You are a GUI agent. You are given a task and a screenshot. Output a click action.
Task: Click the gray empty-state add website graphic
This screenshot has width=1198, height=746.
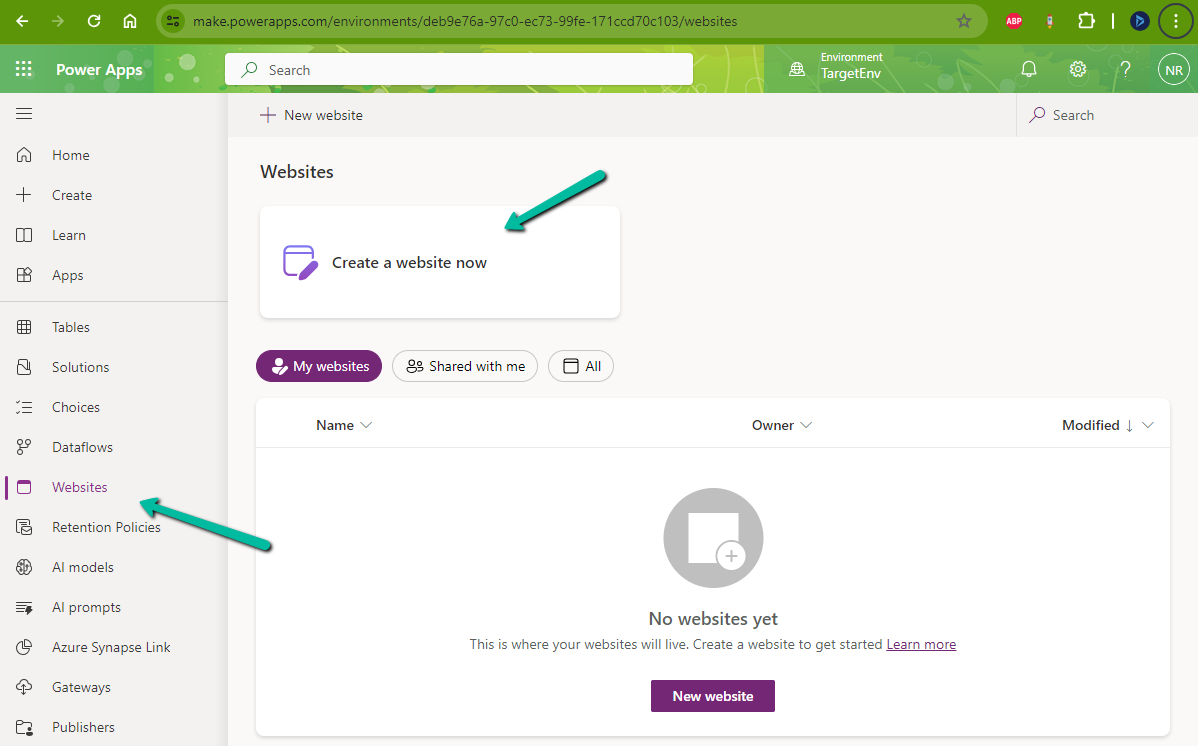coord(713,538)
